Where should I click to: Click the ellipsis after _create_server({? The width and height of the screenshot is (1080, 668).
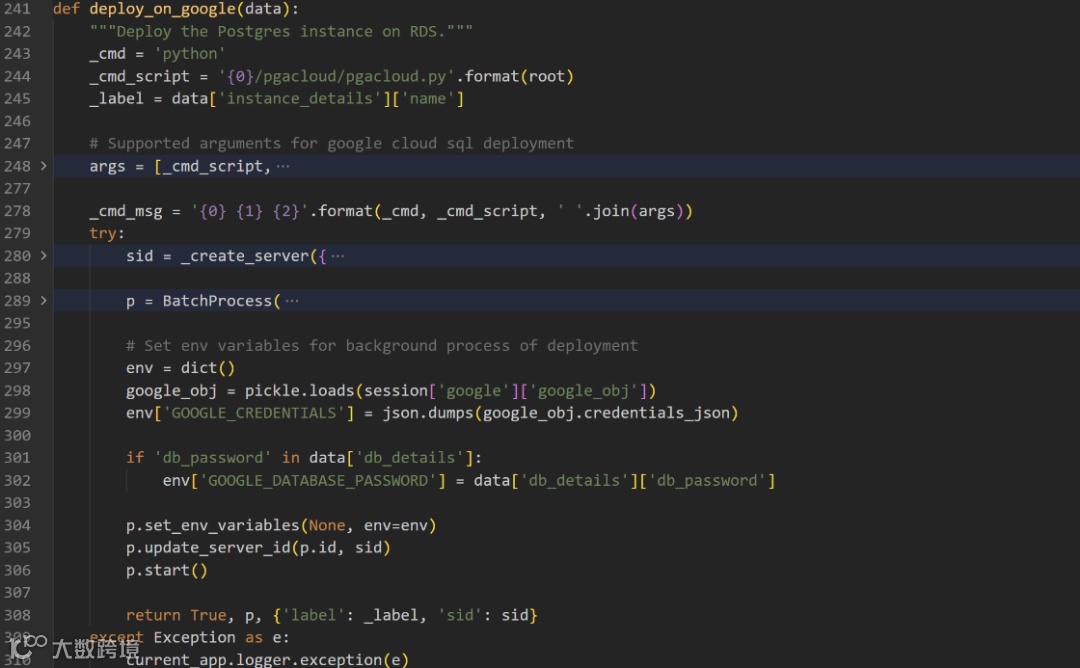338,255
